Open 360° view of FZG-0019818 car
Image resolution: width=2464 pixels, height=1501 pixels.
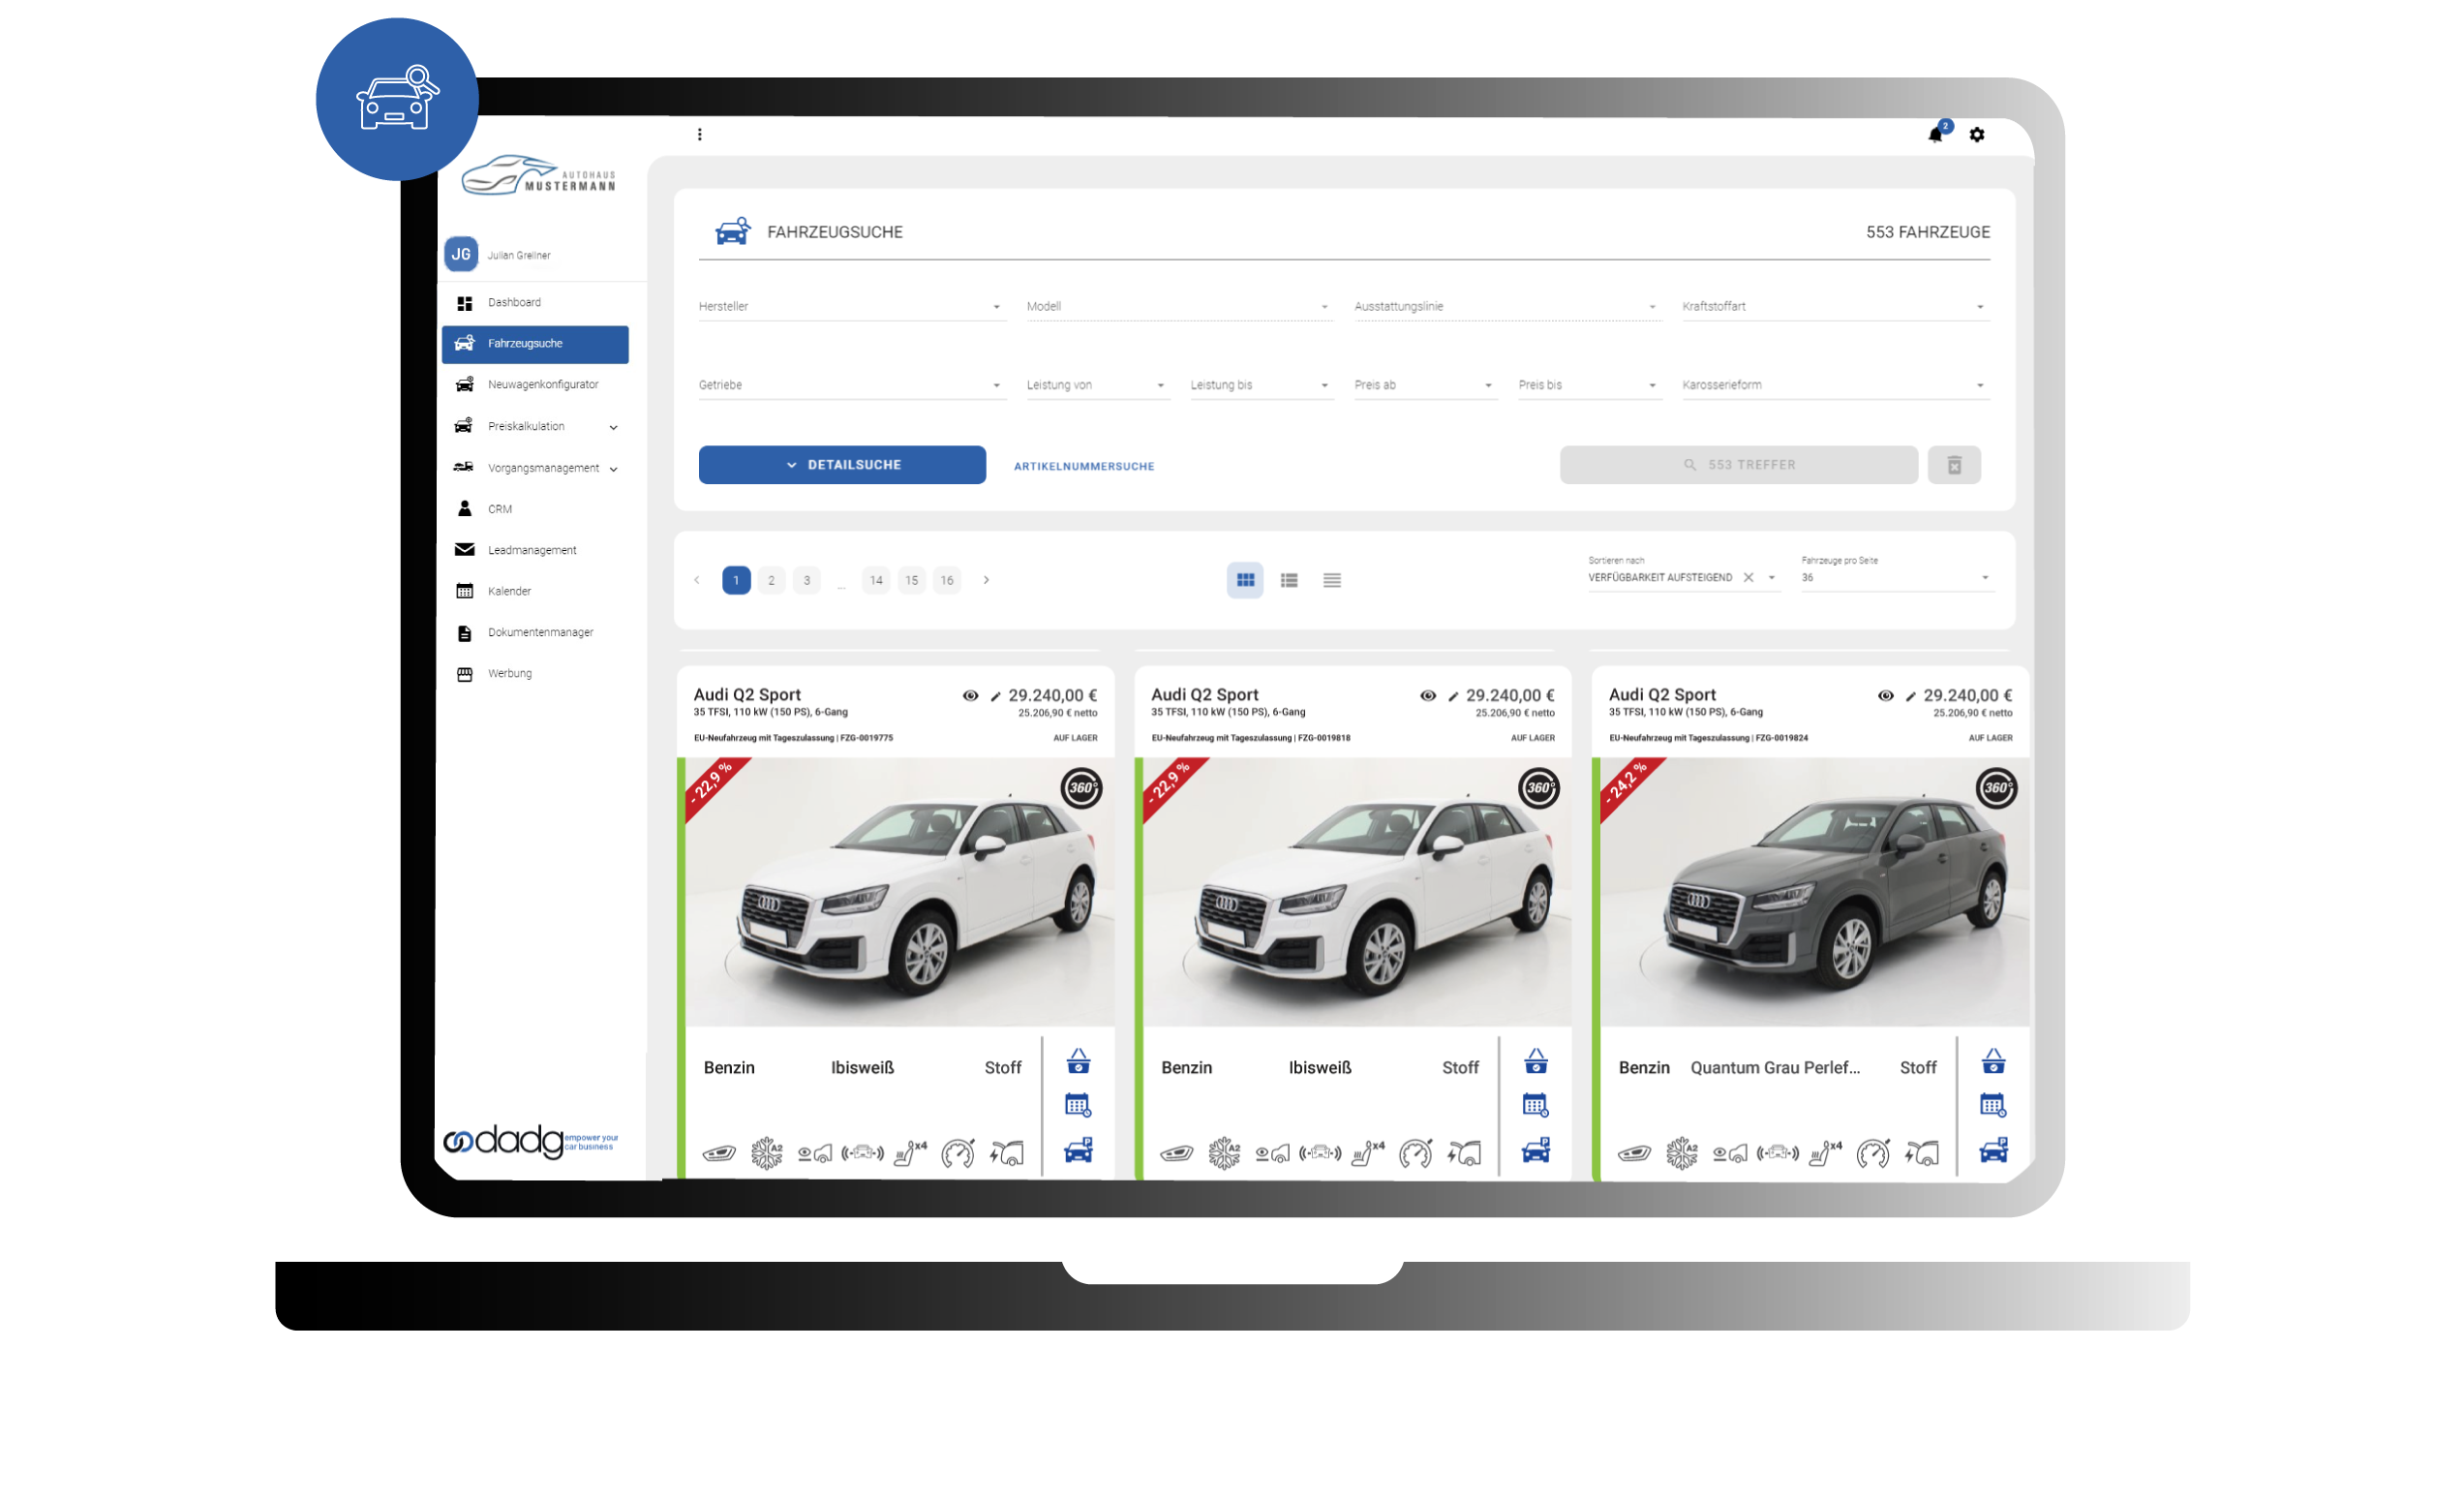(x=1539, y=788)
